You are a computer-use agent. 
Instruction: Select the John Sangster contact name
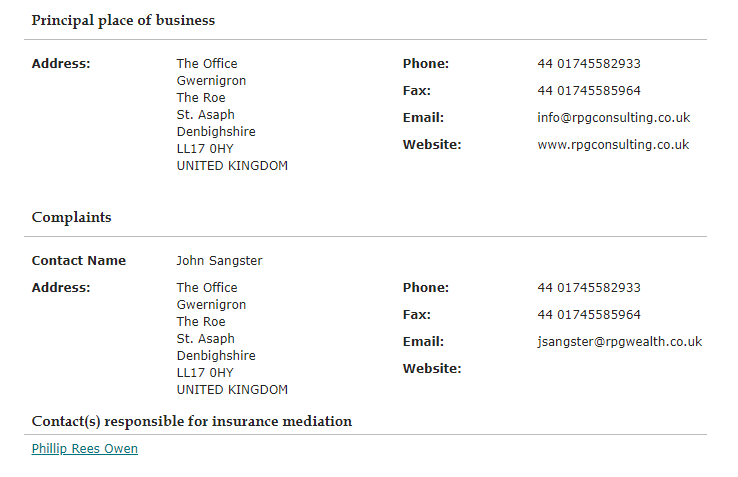click(x=219, y=261)
